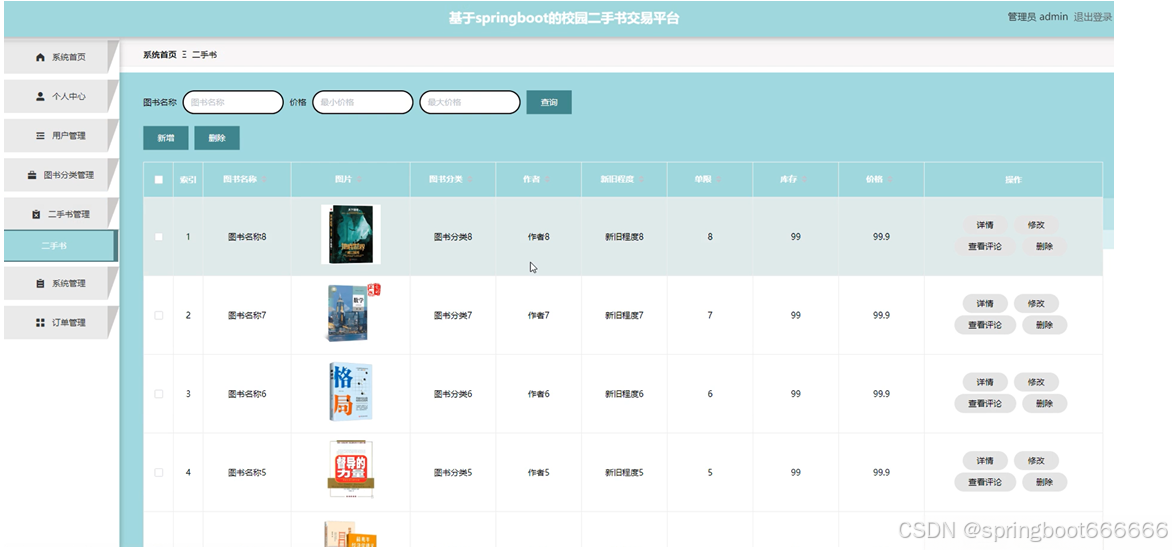This screenshot has width=1172, height=550.
Task: Check the row checkbox for 图书名称6
Action: 158,394
